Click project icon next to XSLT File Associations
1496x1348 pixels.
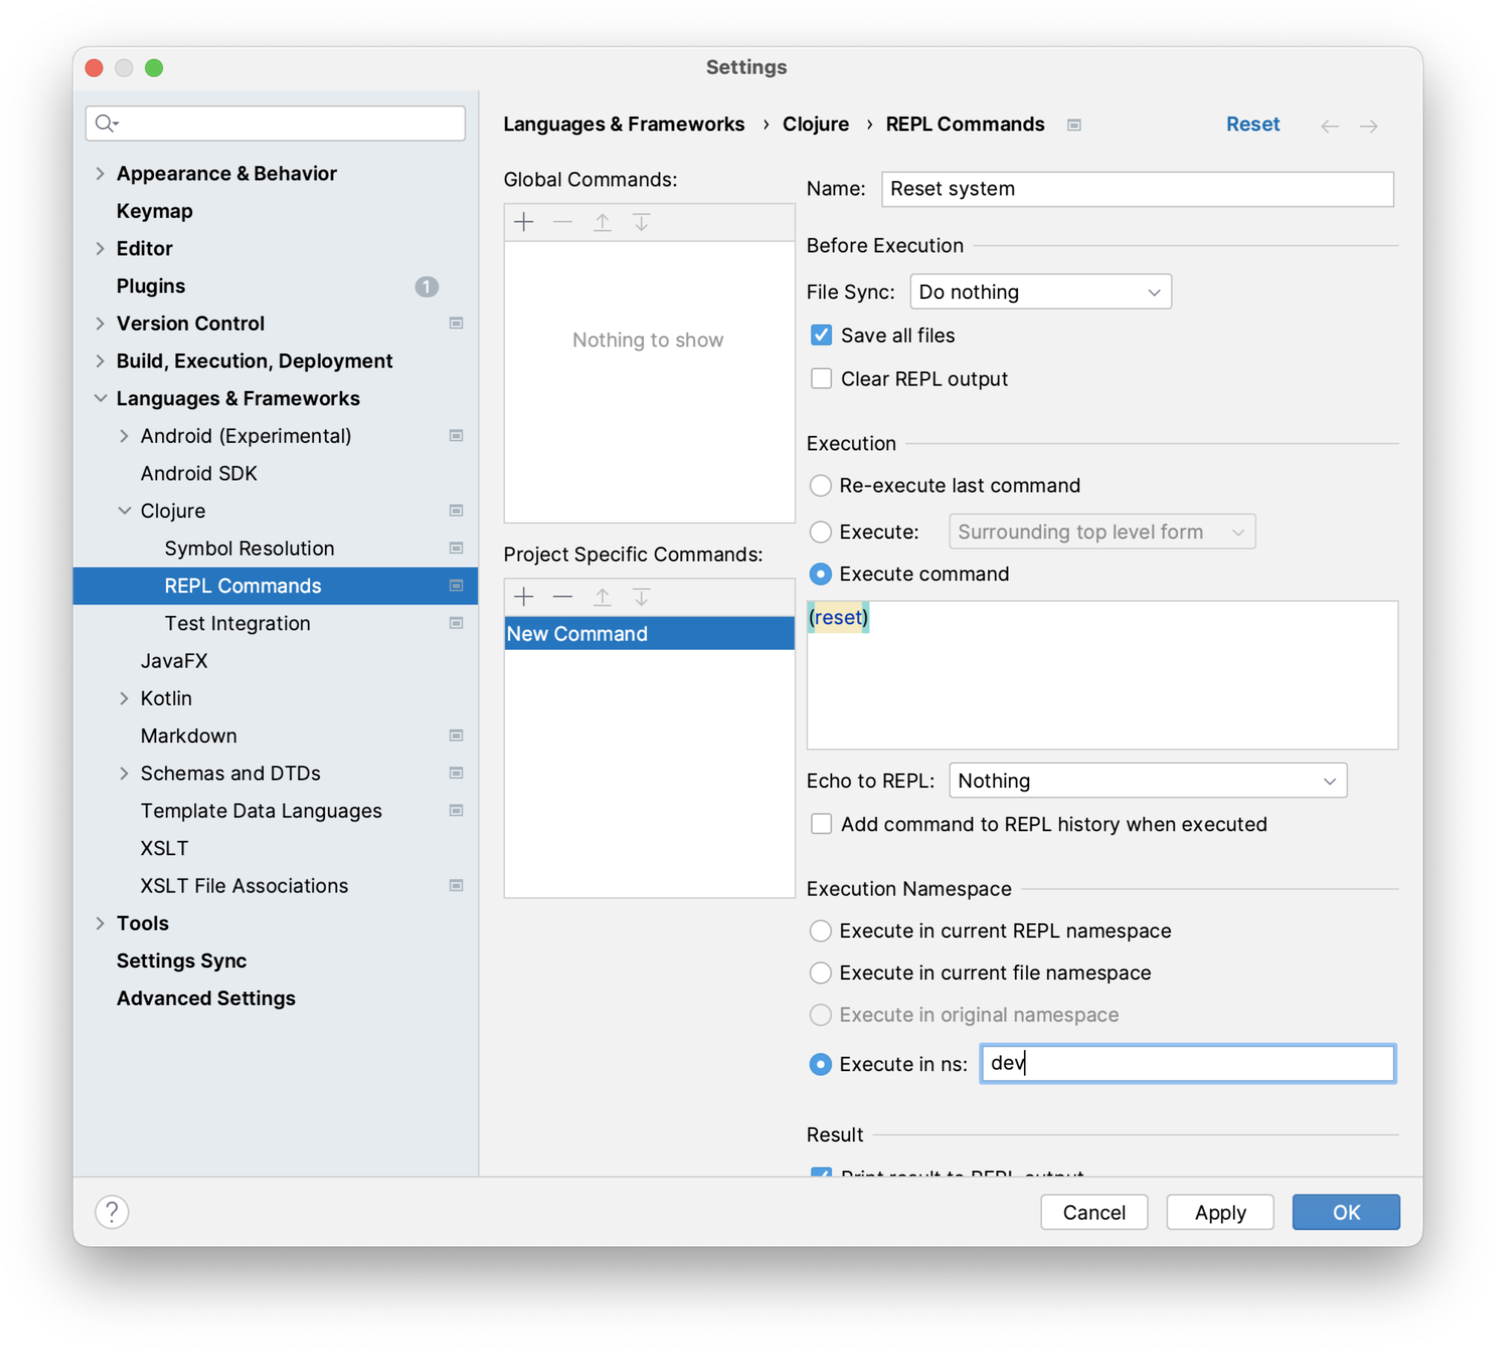(456, 886)
